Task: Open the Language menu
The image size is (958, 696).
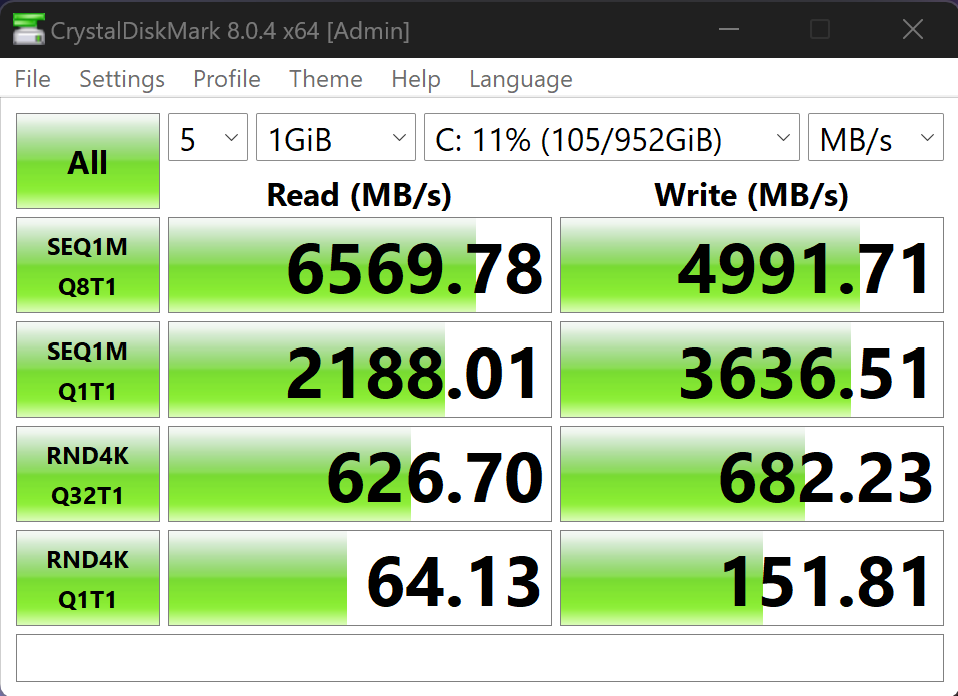Action: click(x=521, y=79)
